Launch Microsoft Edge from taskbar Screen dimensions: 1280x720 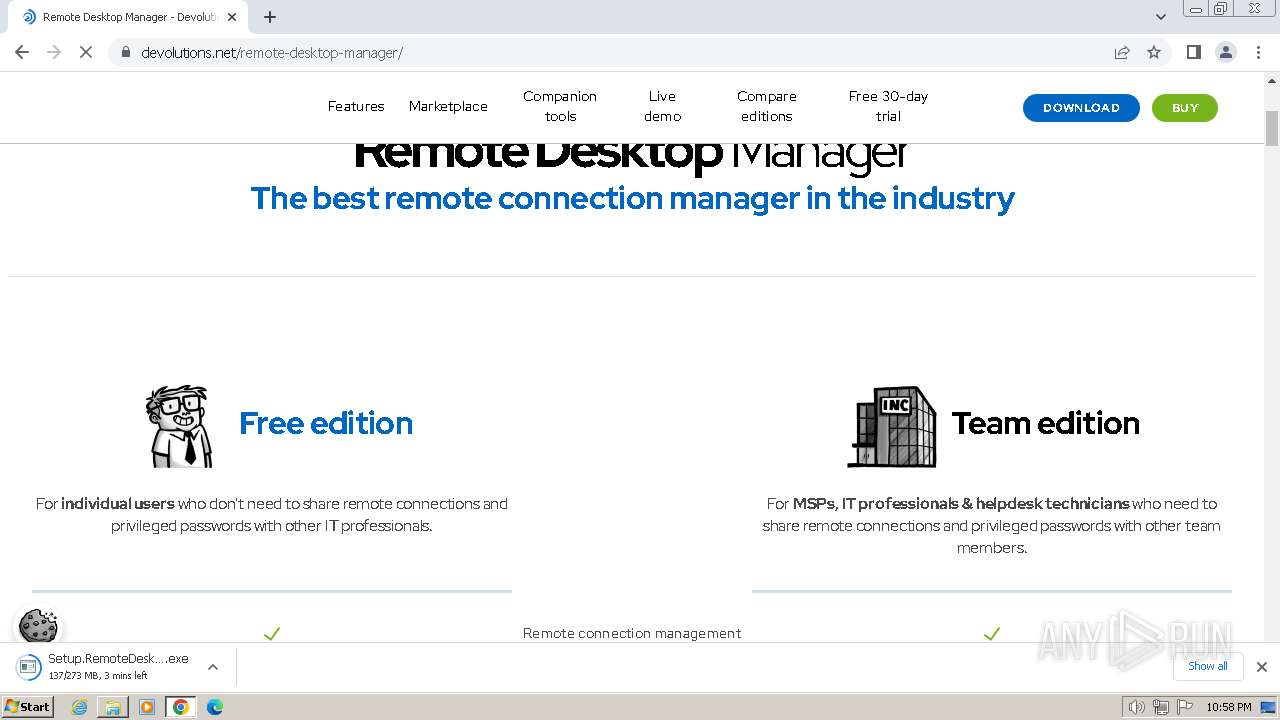[x=215, y=707]
